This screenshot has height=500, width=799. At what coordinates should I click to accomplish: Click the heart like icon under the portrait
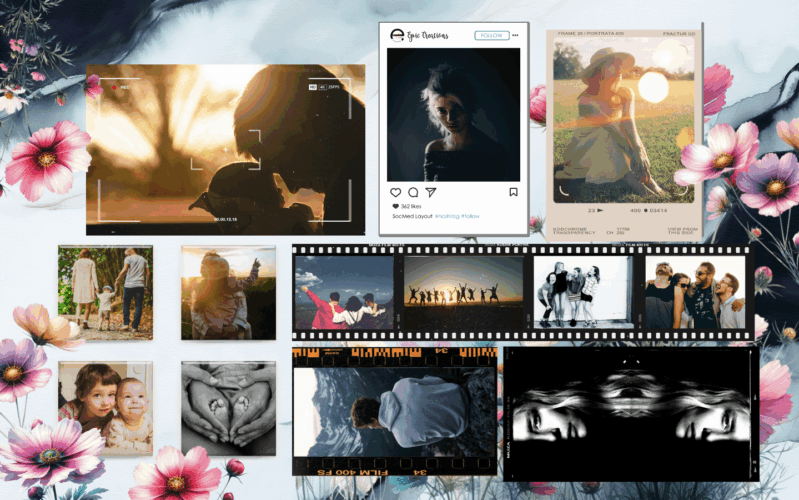pyautogui.click(x=395, y=192)
